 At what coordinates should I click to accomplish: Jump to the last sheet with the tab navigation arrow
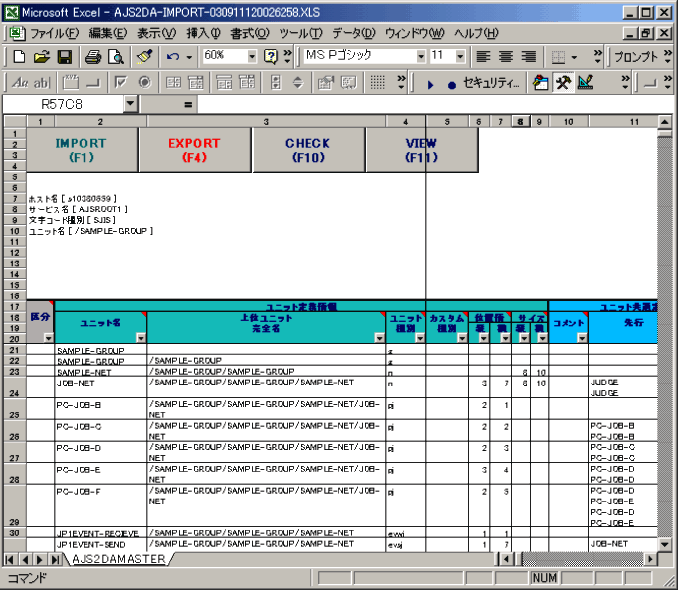point(55,559)
